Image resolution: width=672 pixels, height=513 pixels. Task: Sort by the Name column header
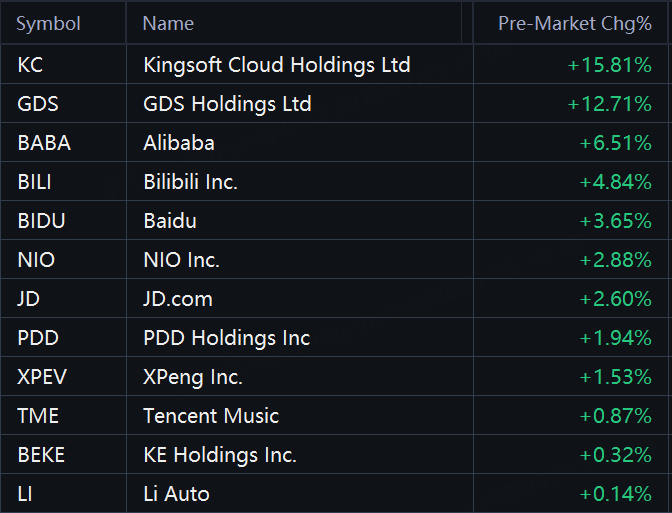click(x=168, y=23)
